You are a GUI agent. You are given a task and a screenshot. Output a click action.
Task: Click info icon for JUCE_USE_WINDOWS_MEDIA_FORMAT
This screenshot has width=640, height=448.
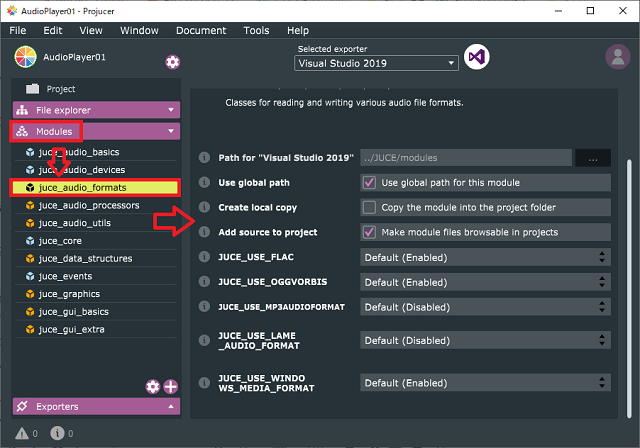(204, 383)
